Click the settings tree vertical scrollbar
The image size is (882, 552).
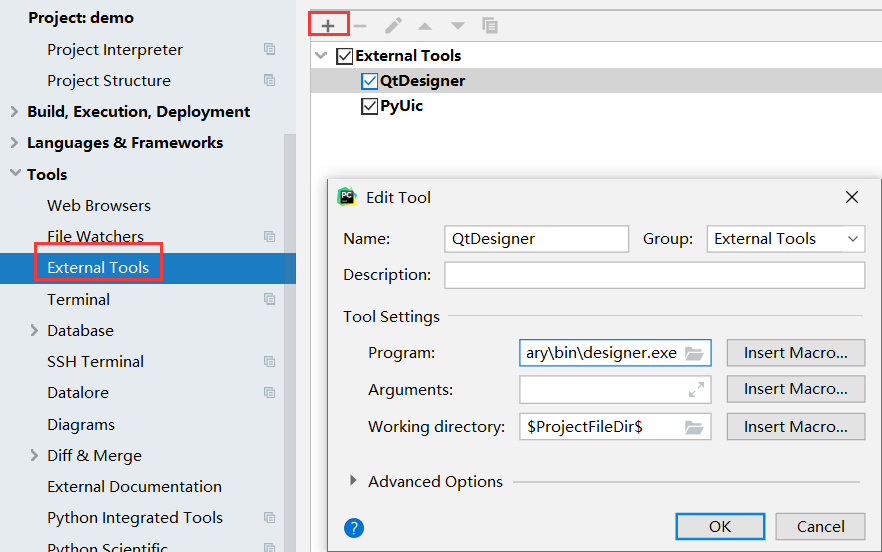point(290,342)
